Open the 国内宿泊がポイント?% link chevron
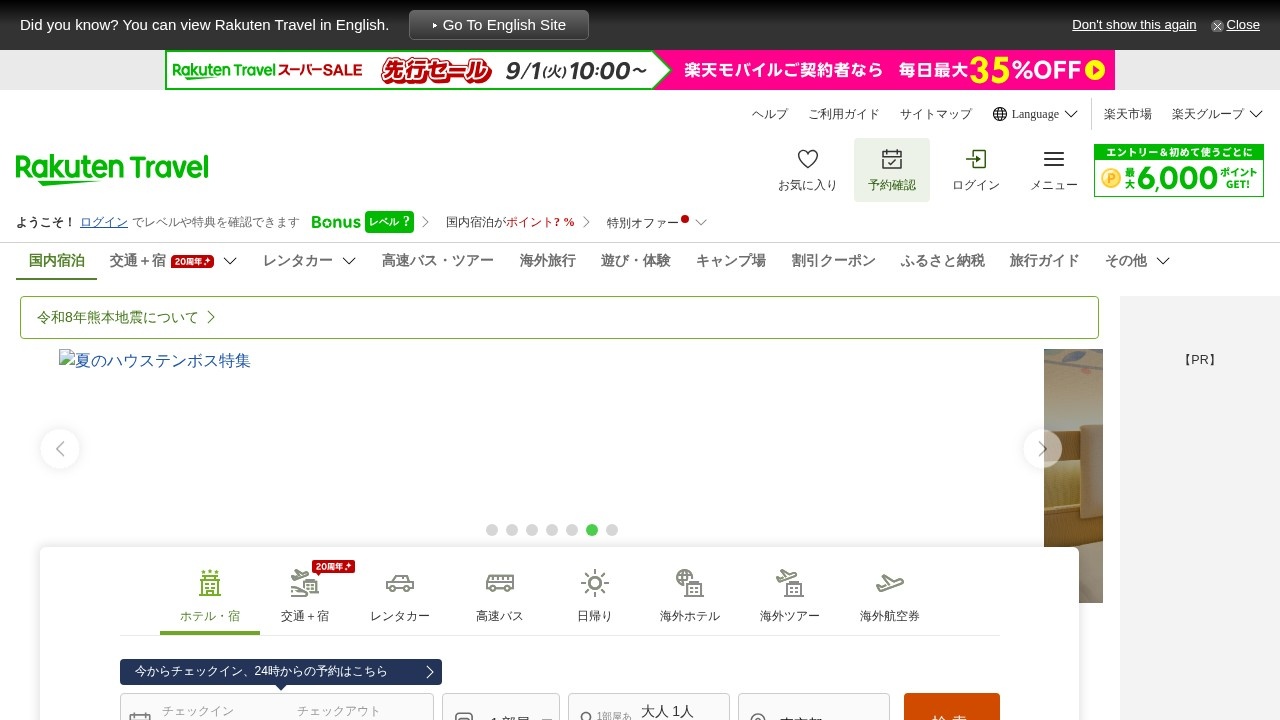The width and height of the screenshot is (1280, 720). (586, 222)
